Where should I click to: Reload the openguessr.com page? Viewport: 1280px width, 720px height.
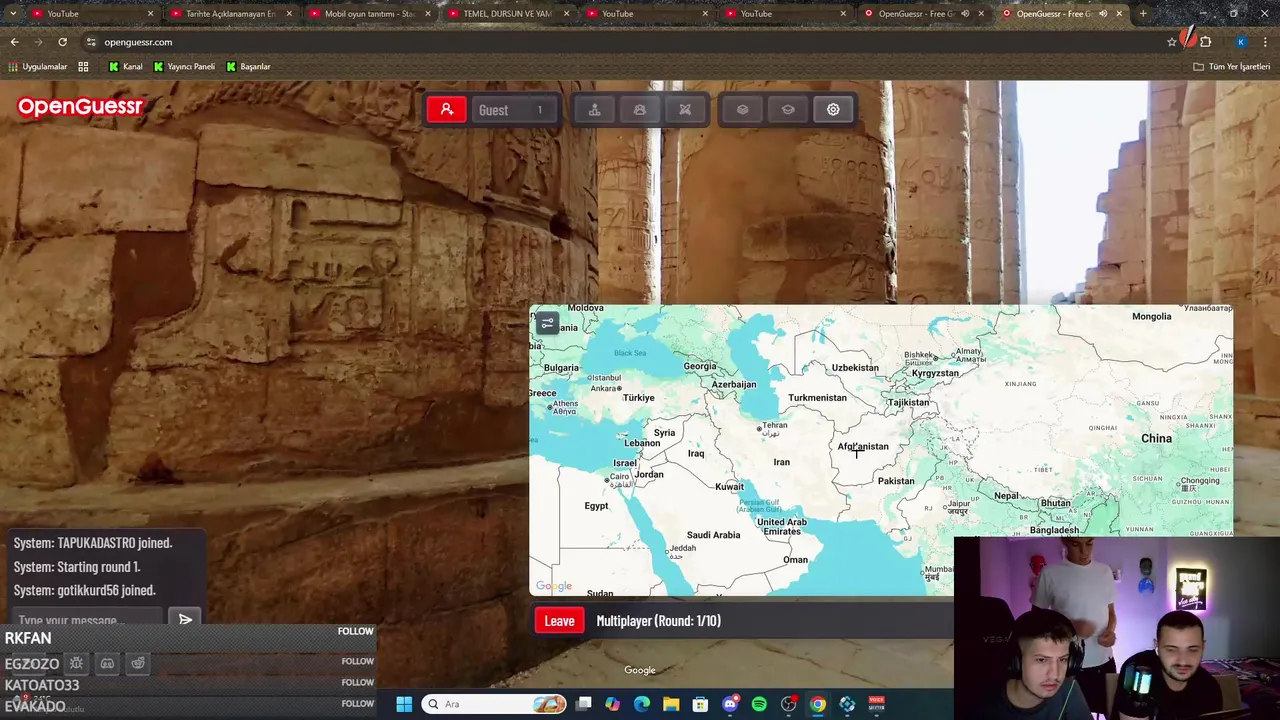tap(62, 42)
